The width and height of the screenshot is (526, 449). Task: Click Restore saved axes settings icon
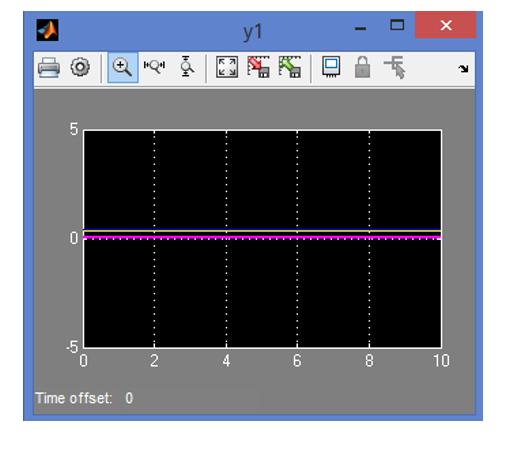pyautogui.click(x=290, y=67)
